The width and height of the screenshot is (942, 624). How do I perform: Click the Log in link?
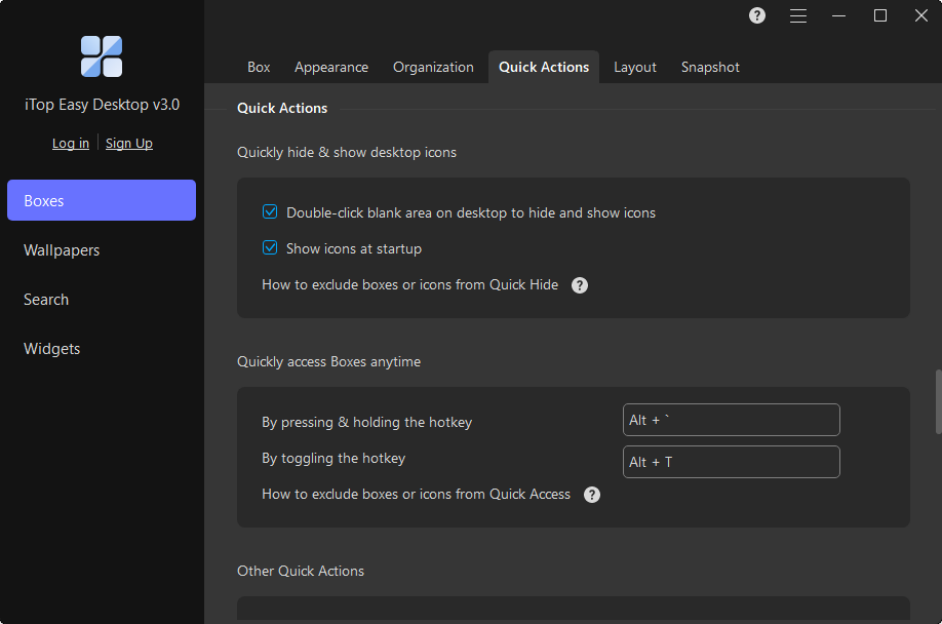pyautogui.click(x=70, y=144)
